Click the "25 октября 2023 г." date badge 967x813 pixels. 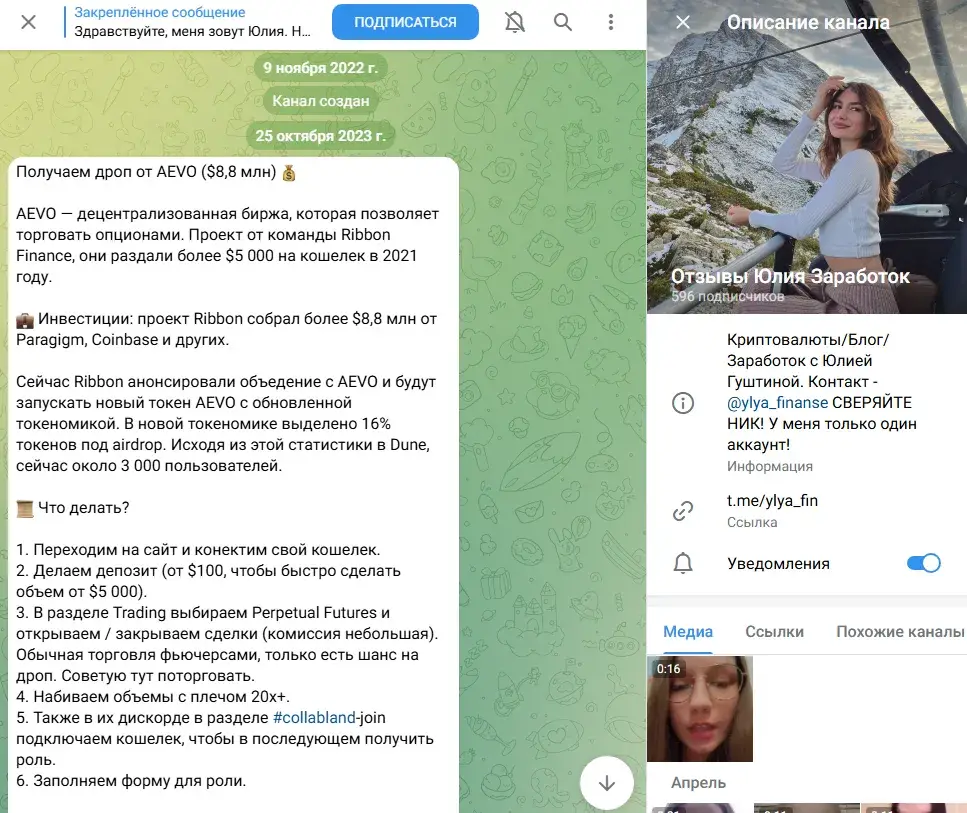click(x=321, y=136)
